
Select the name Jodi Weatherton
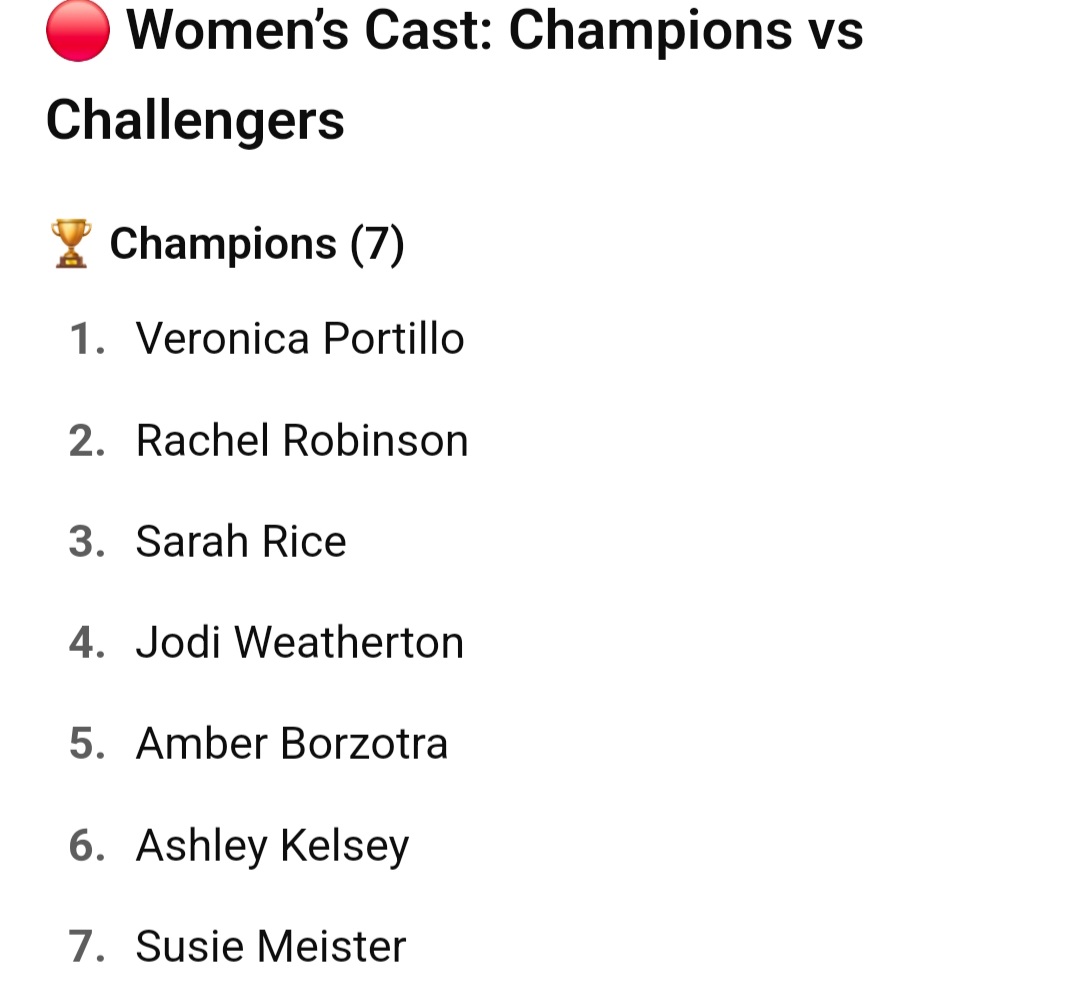(300, 642)
